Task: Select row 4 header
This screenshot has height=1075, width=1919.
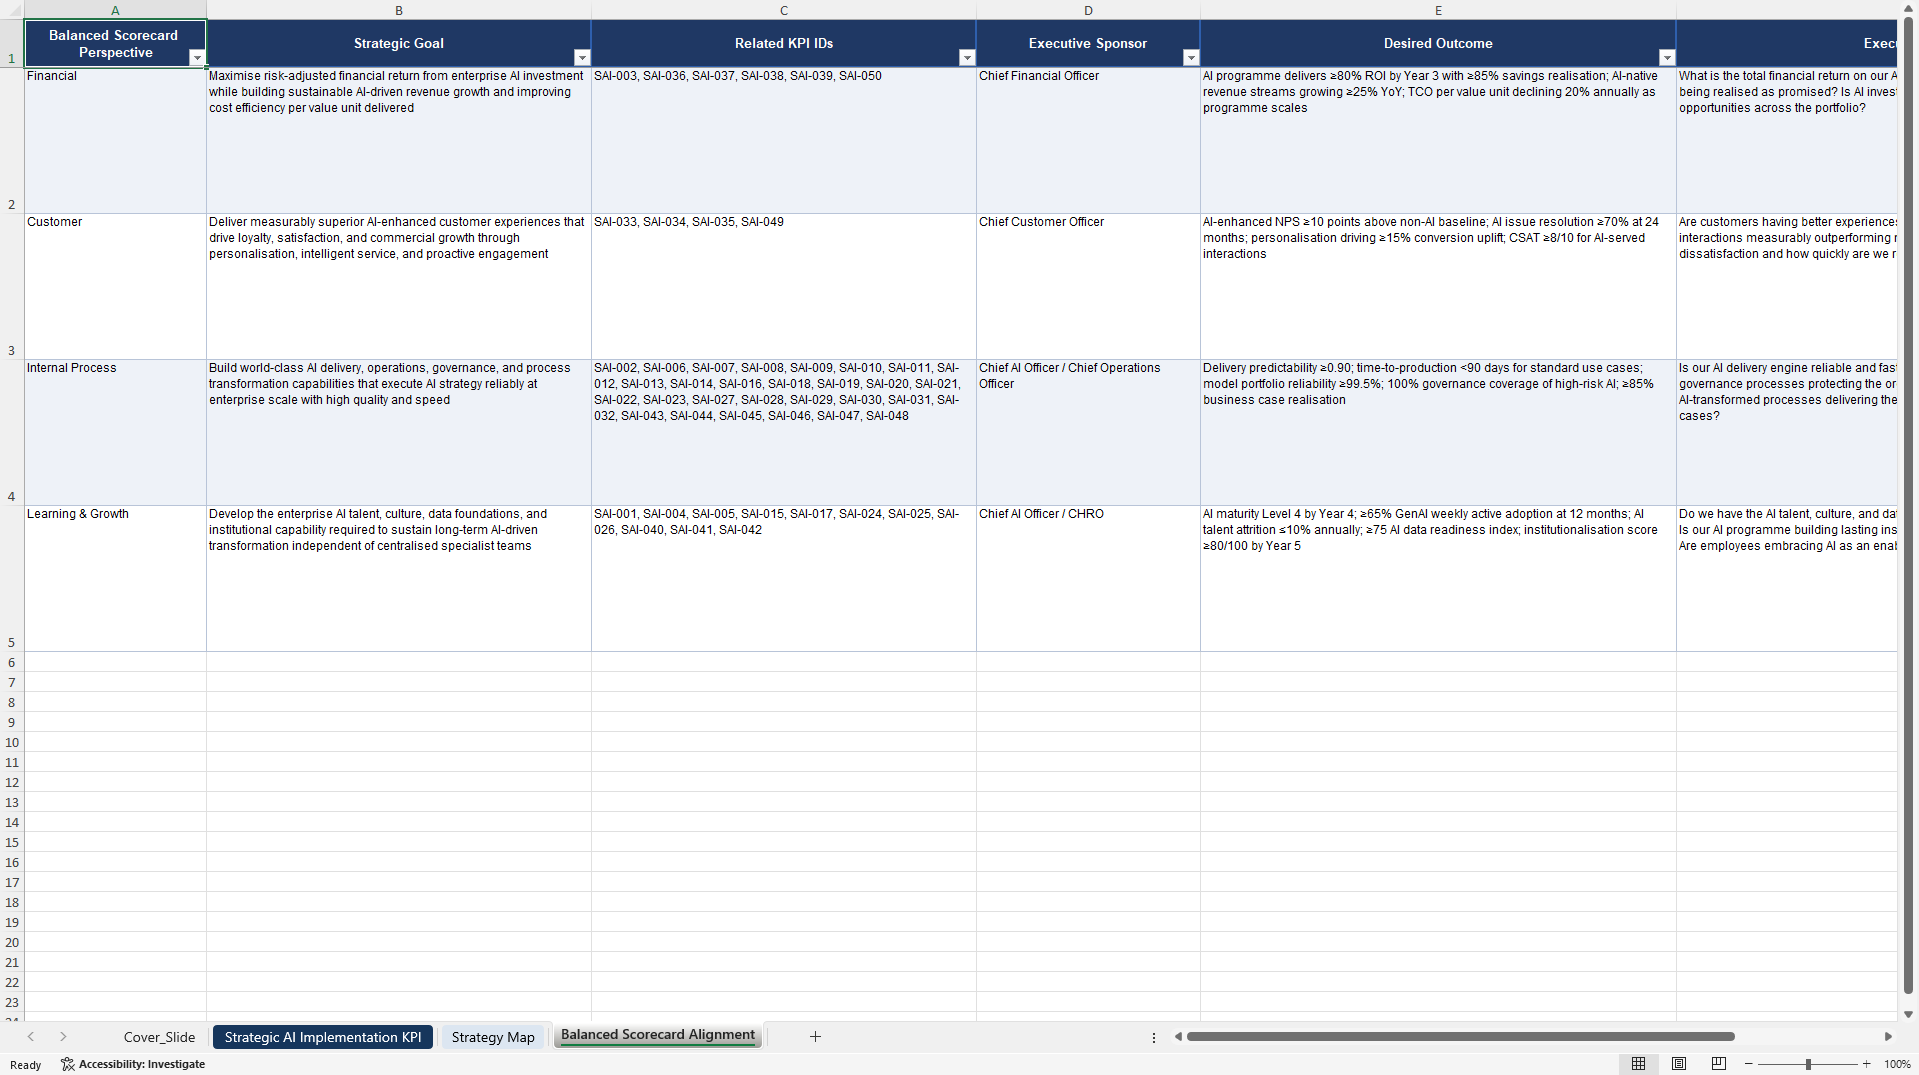Action: (x=12, y=432)
